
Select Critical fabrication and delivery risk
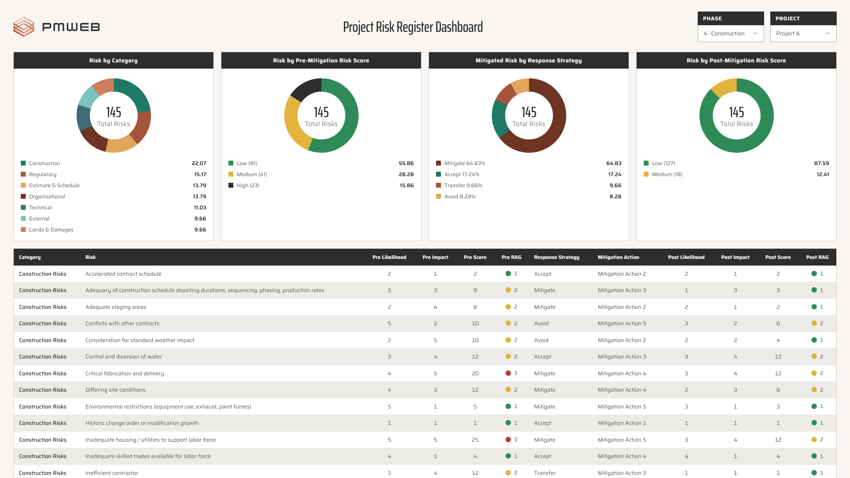click(x=124, y=373)
